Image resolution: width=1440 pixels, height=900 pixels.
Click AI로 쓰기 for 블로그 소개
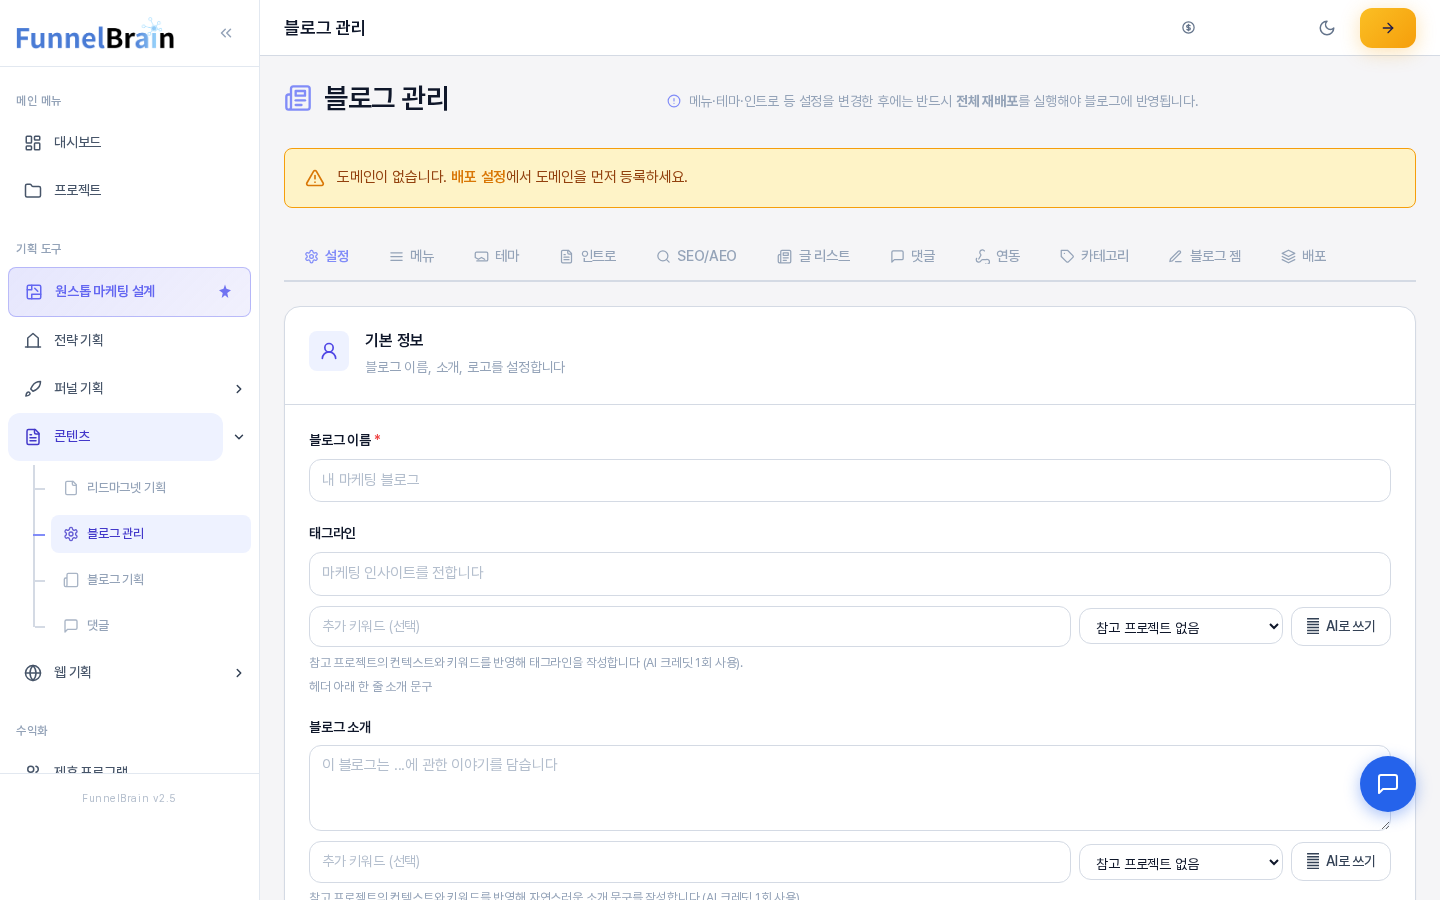(1341, 861)
